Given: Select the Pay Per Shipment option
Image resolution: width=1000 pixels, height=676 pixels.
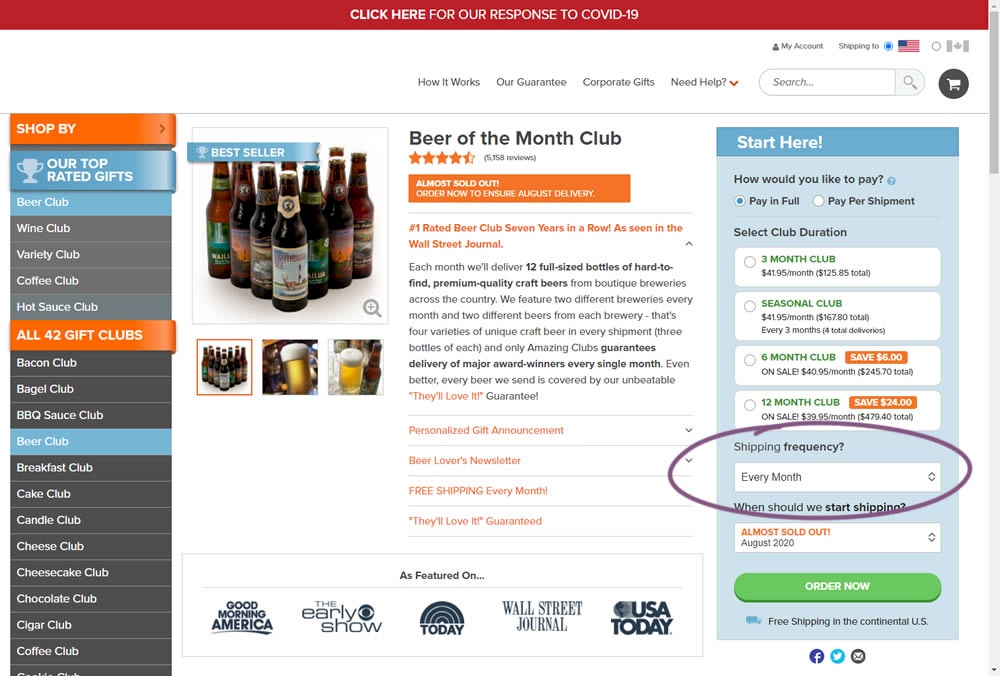Looking at the screenshot, I should (x=819, y=201).
